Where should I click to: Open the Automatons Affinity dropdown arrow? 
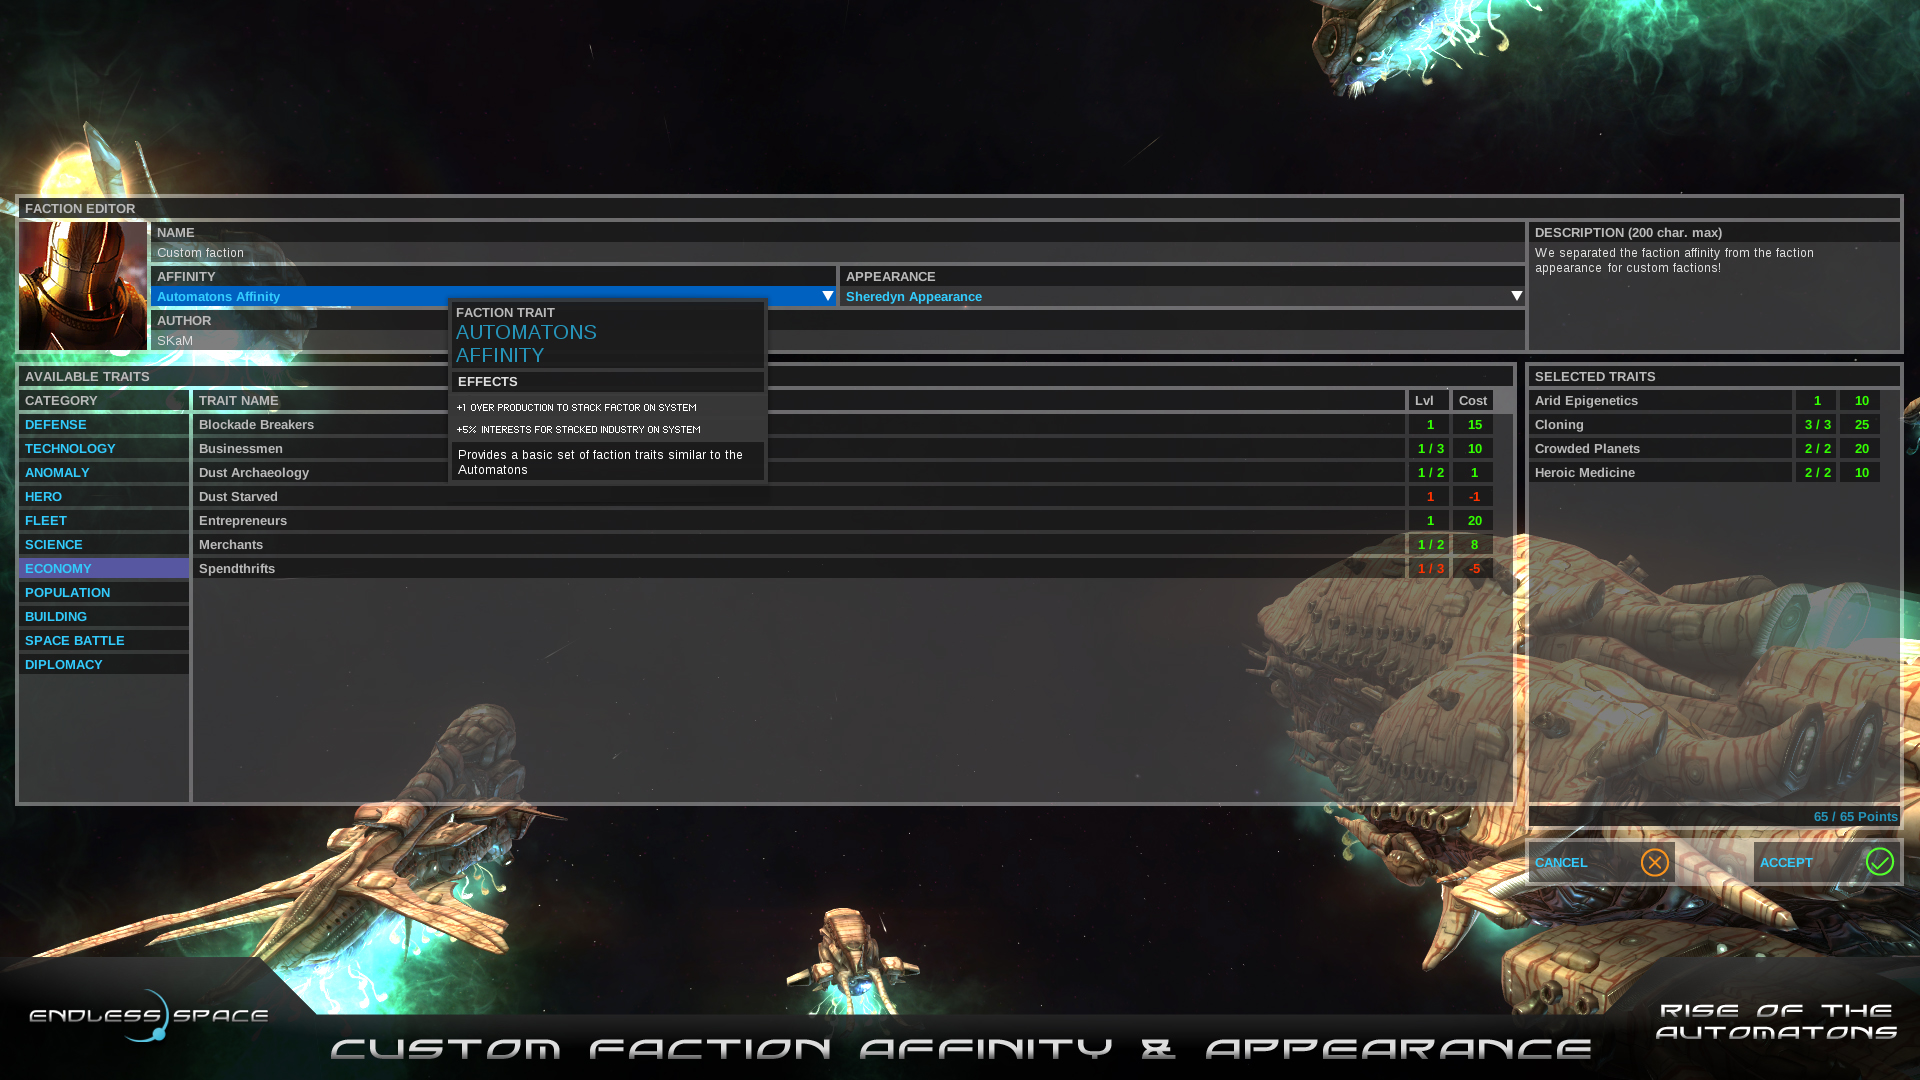(x=827, y=296)
